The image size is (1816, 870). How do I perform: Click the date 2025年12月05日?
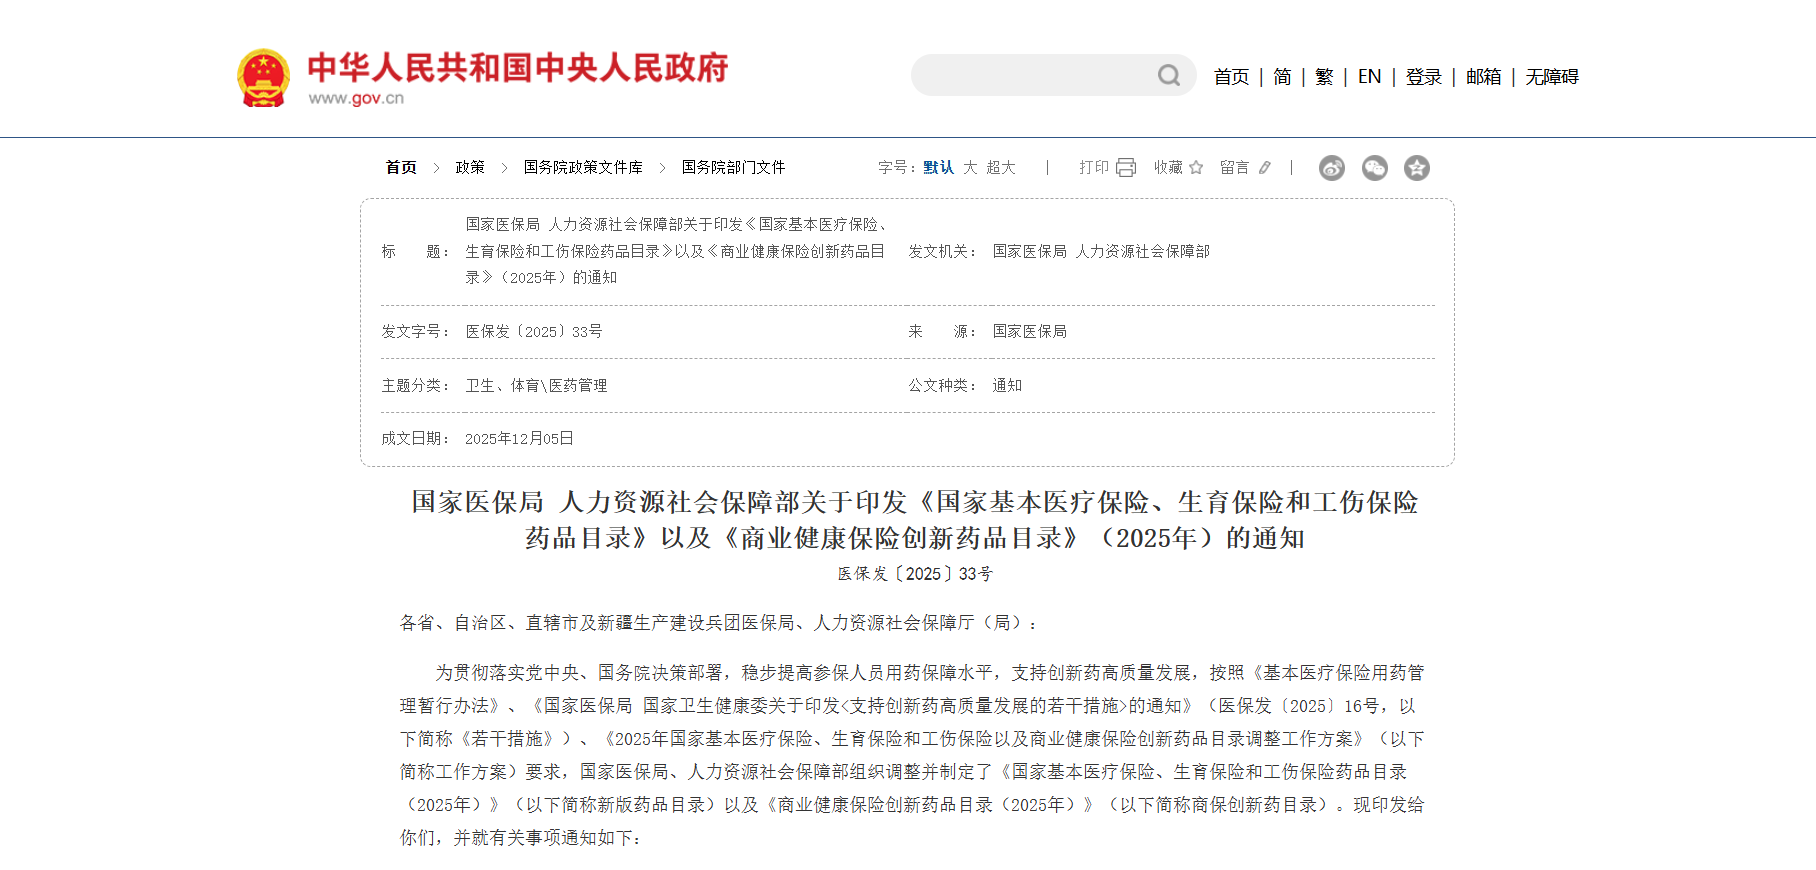pos(519,438)
